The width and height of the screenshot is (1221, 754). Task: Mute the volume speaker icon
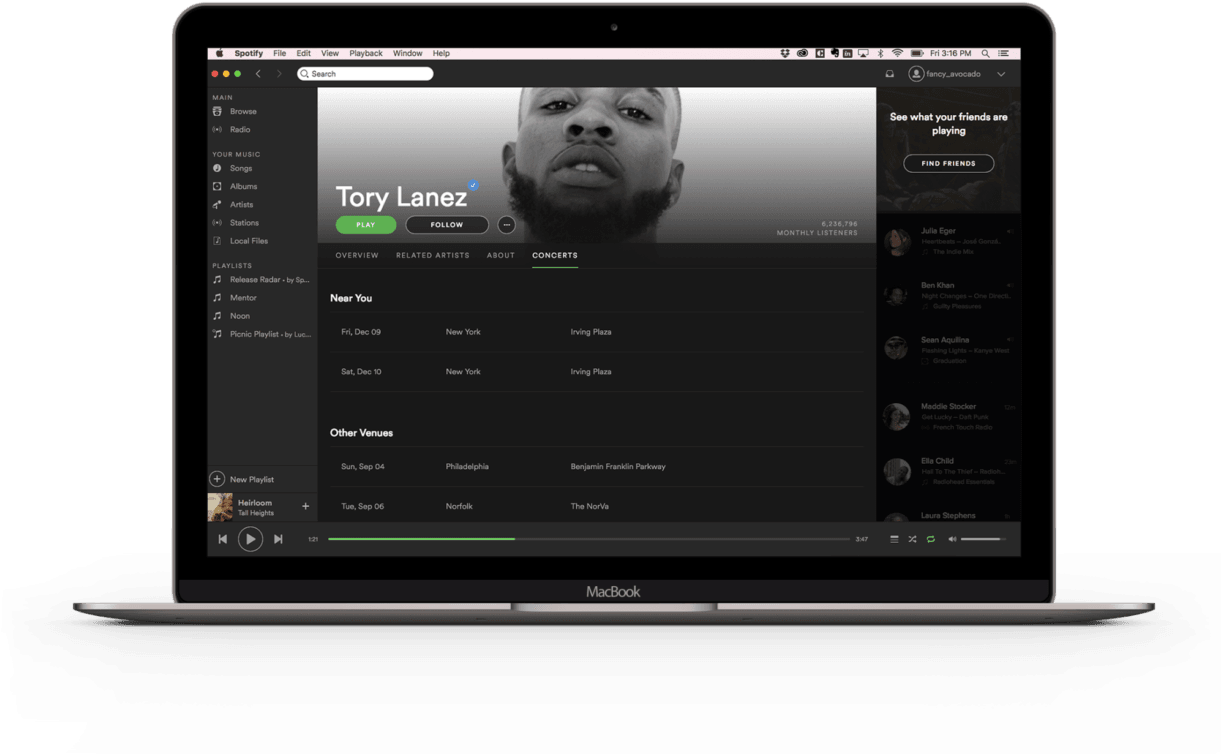(x=952, y=539)
